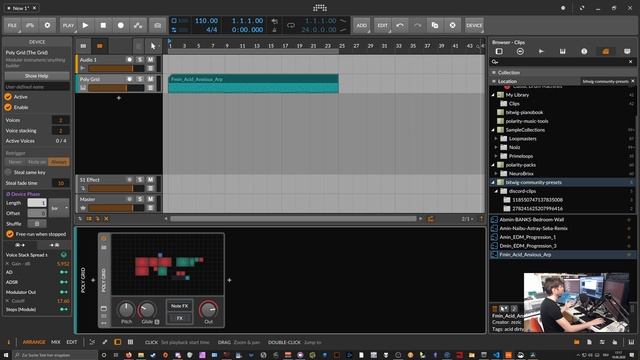Toggle Free-run when stopped checkbox
The image size is (640, 360).
(9, 234)
